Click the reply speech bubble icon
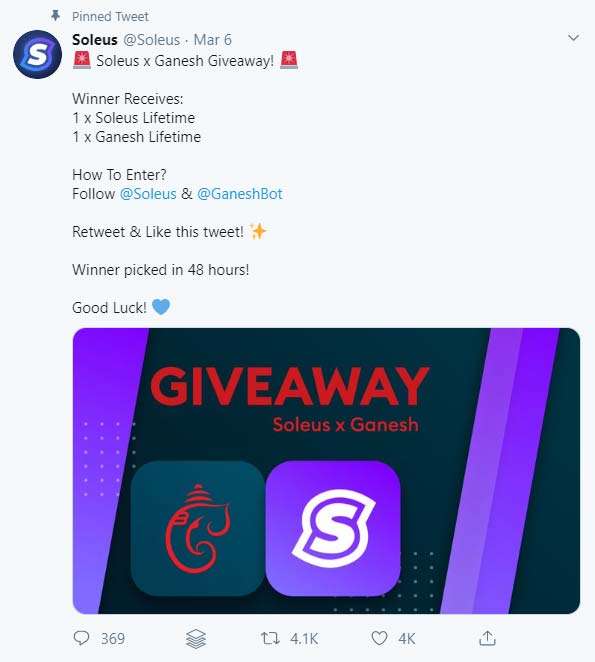 pos(82,638)
